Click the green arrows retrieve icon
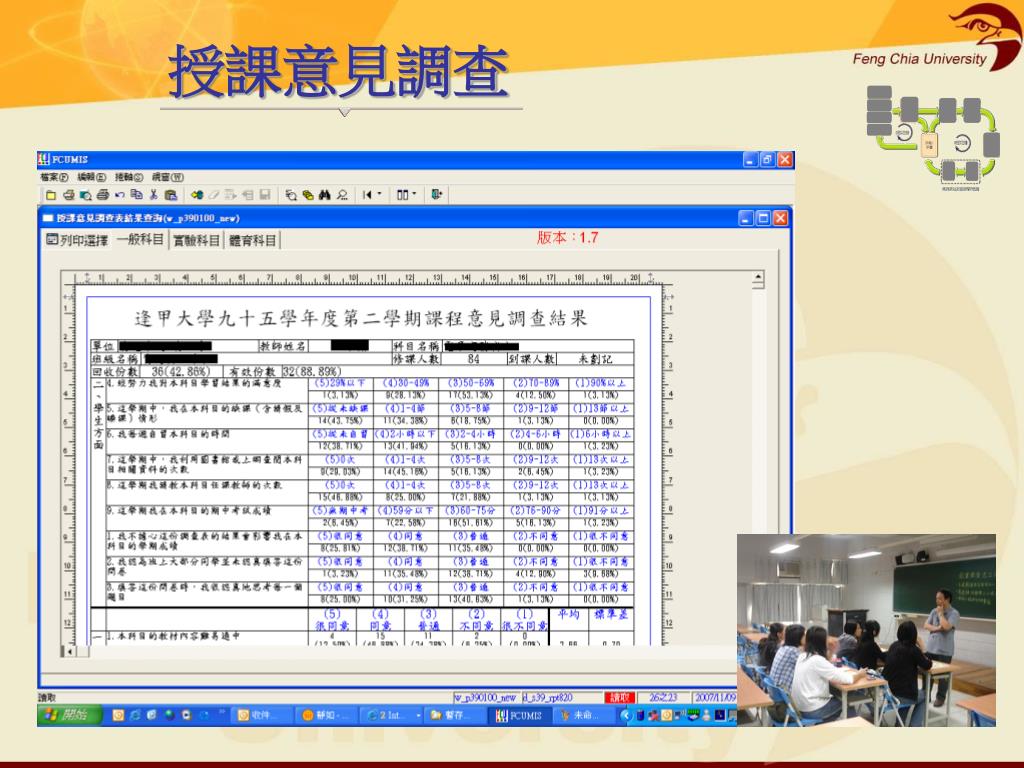This screenshot has height=768, width=1024. coord(197,195)
